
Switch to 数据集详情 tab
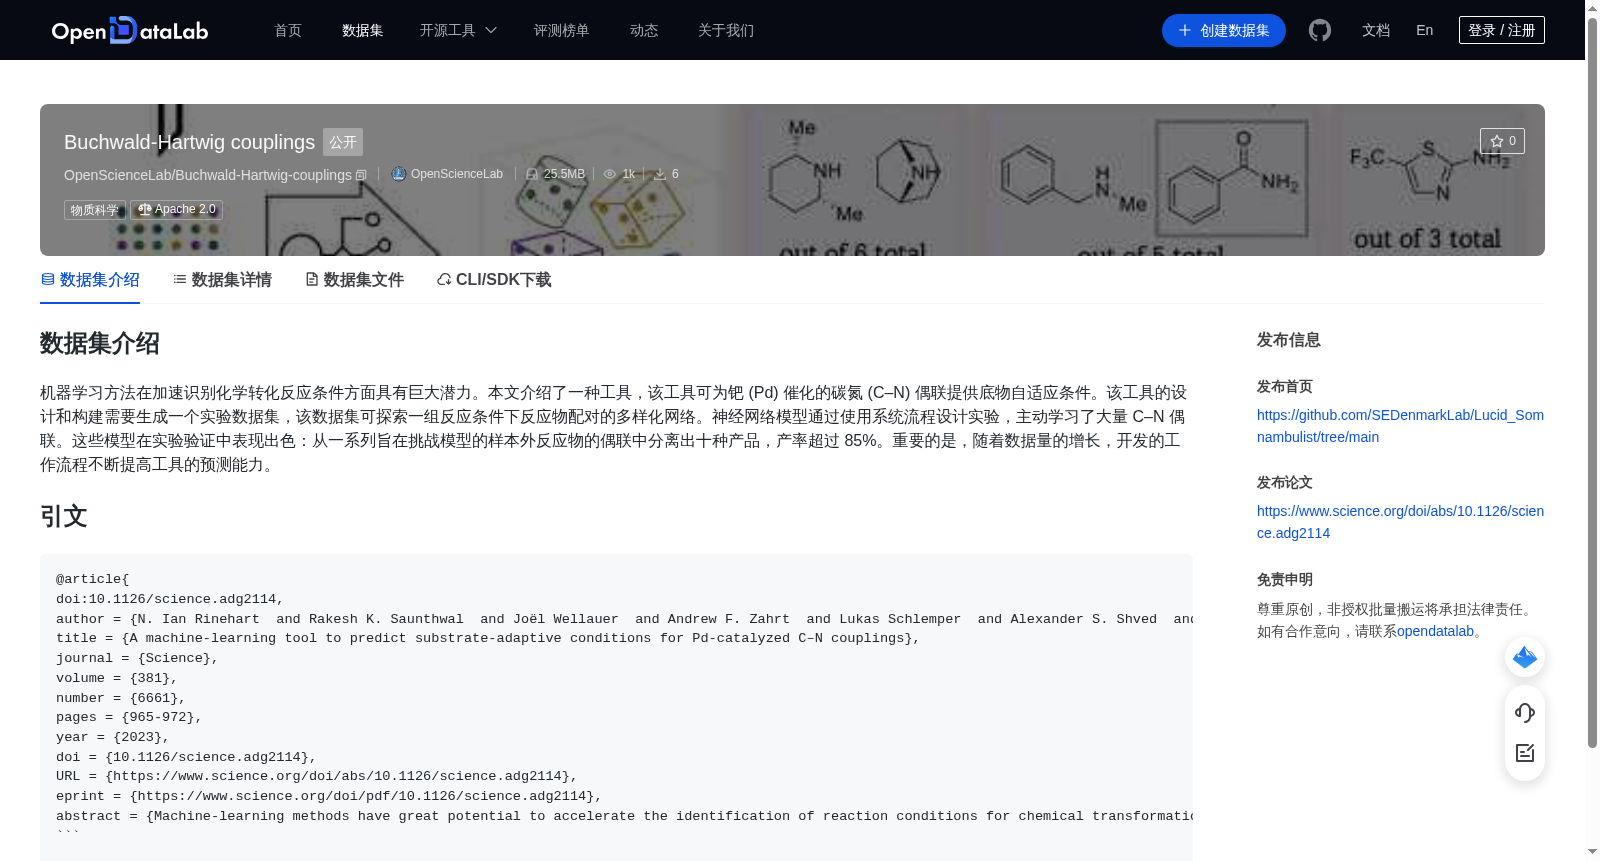pos(222,280)
